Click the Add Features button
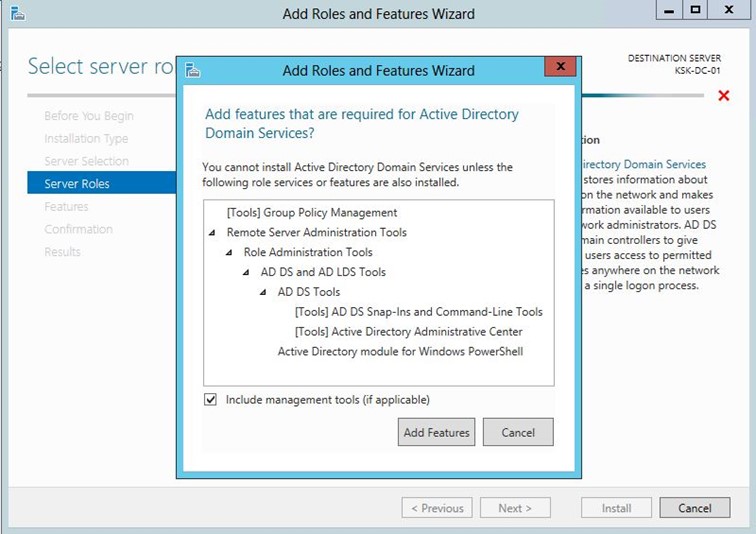The height and width of the screenshot is (534, 756). point(436,432)
